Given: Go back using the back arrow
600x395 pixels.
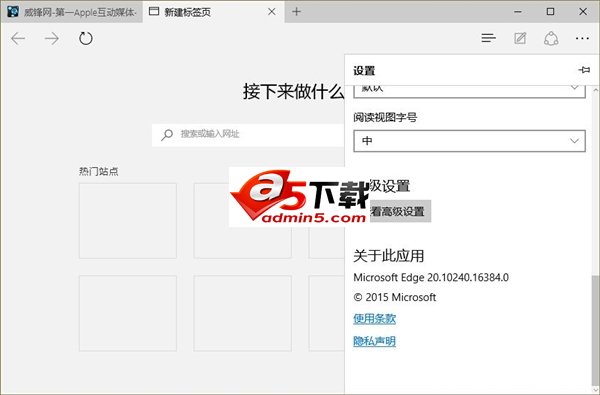Looking at the screenshot, I should click(x=18, y=39).
